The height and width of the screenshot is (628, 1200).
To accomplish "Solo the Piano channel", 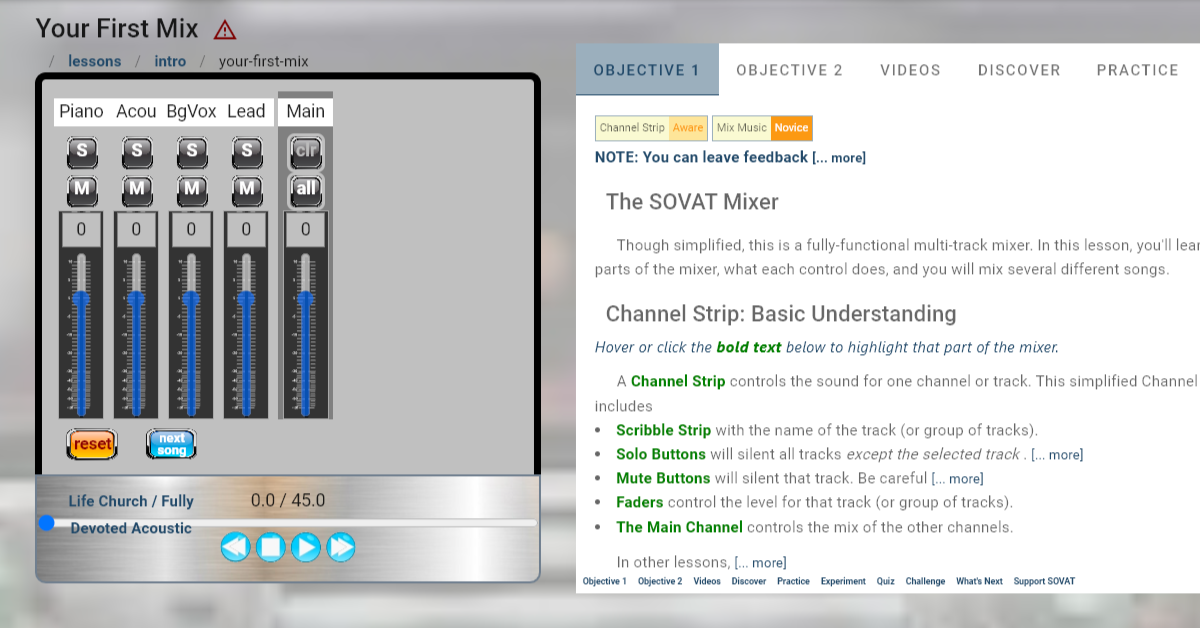I will click(82, 152).
